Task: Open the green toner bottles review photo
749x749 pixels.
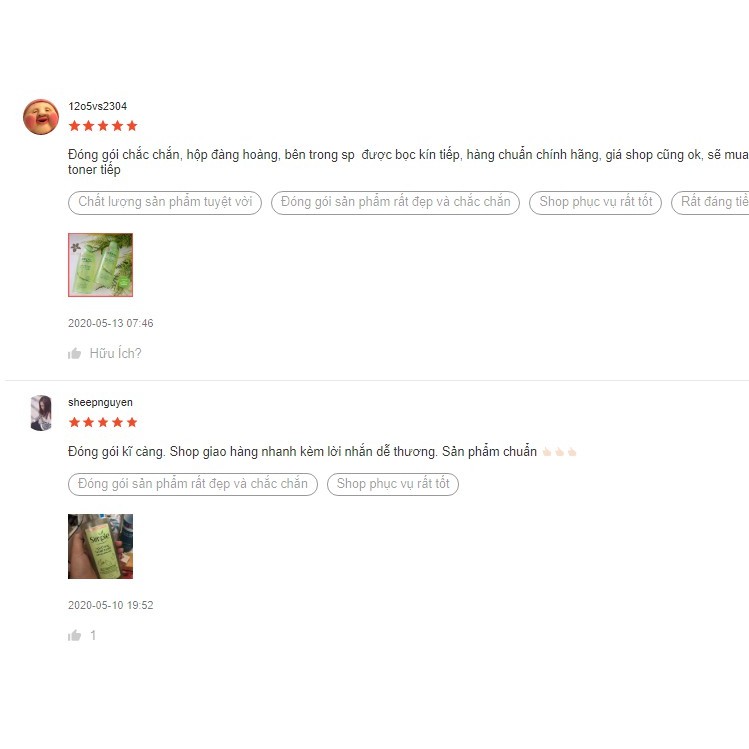Action: (x=100, y=265)
